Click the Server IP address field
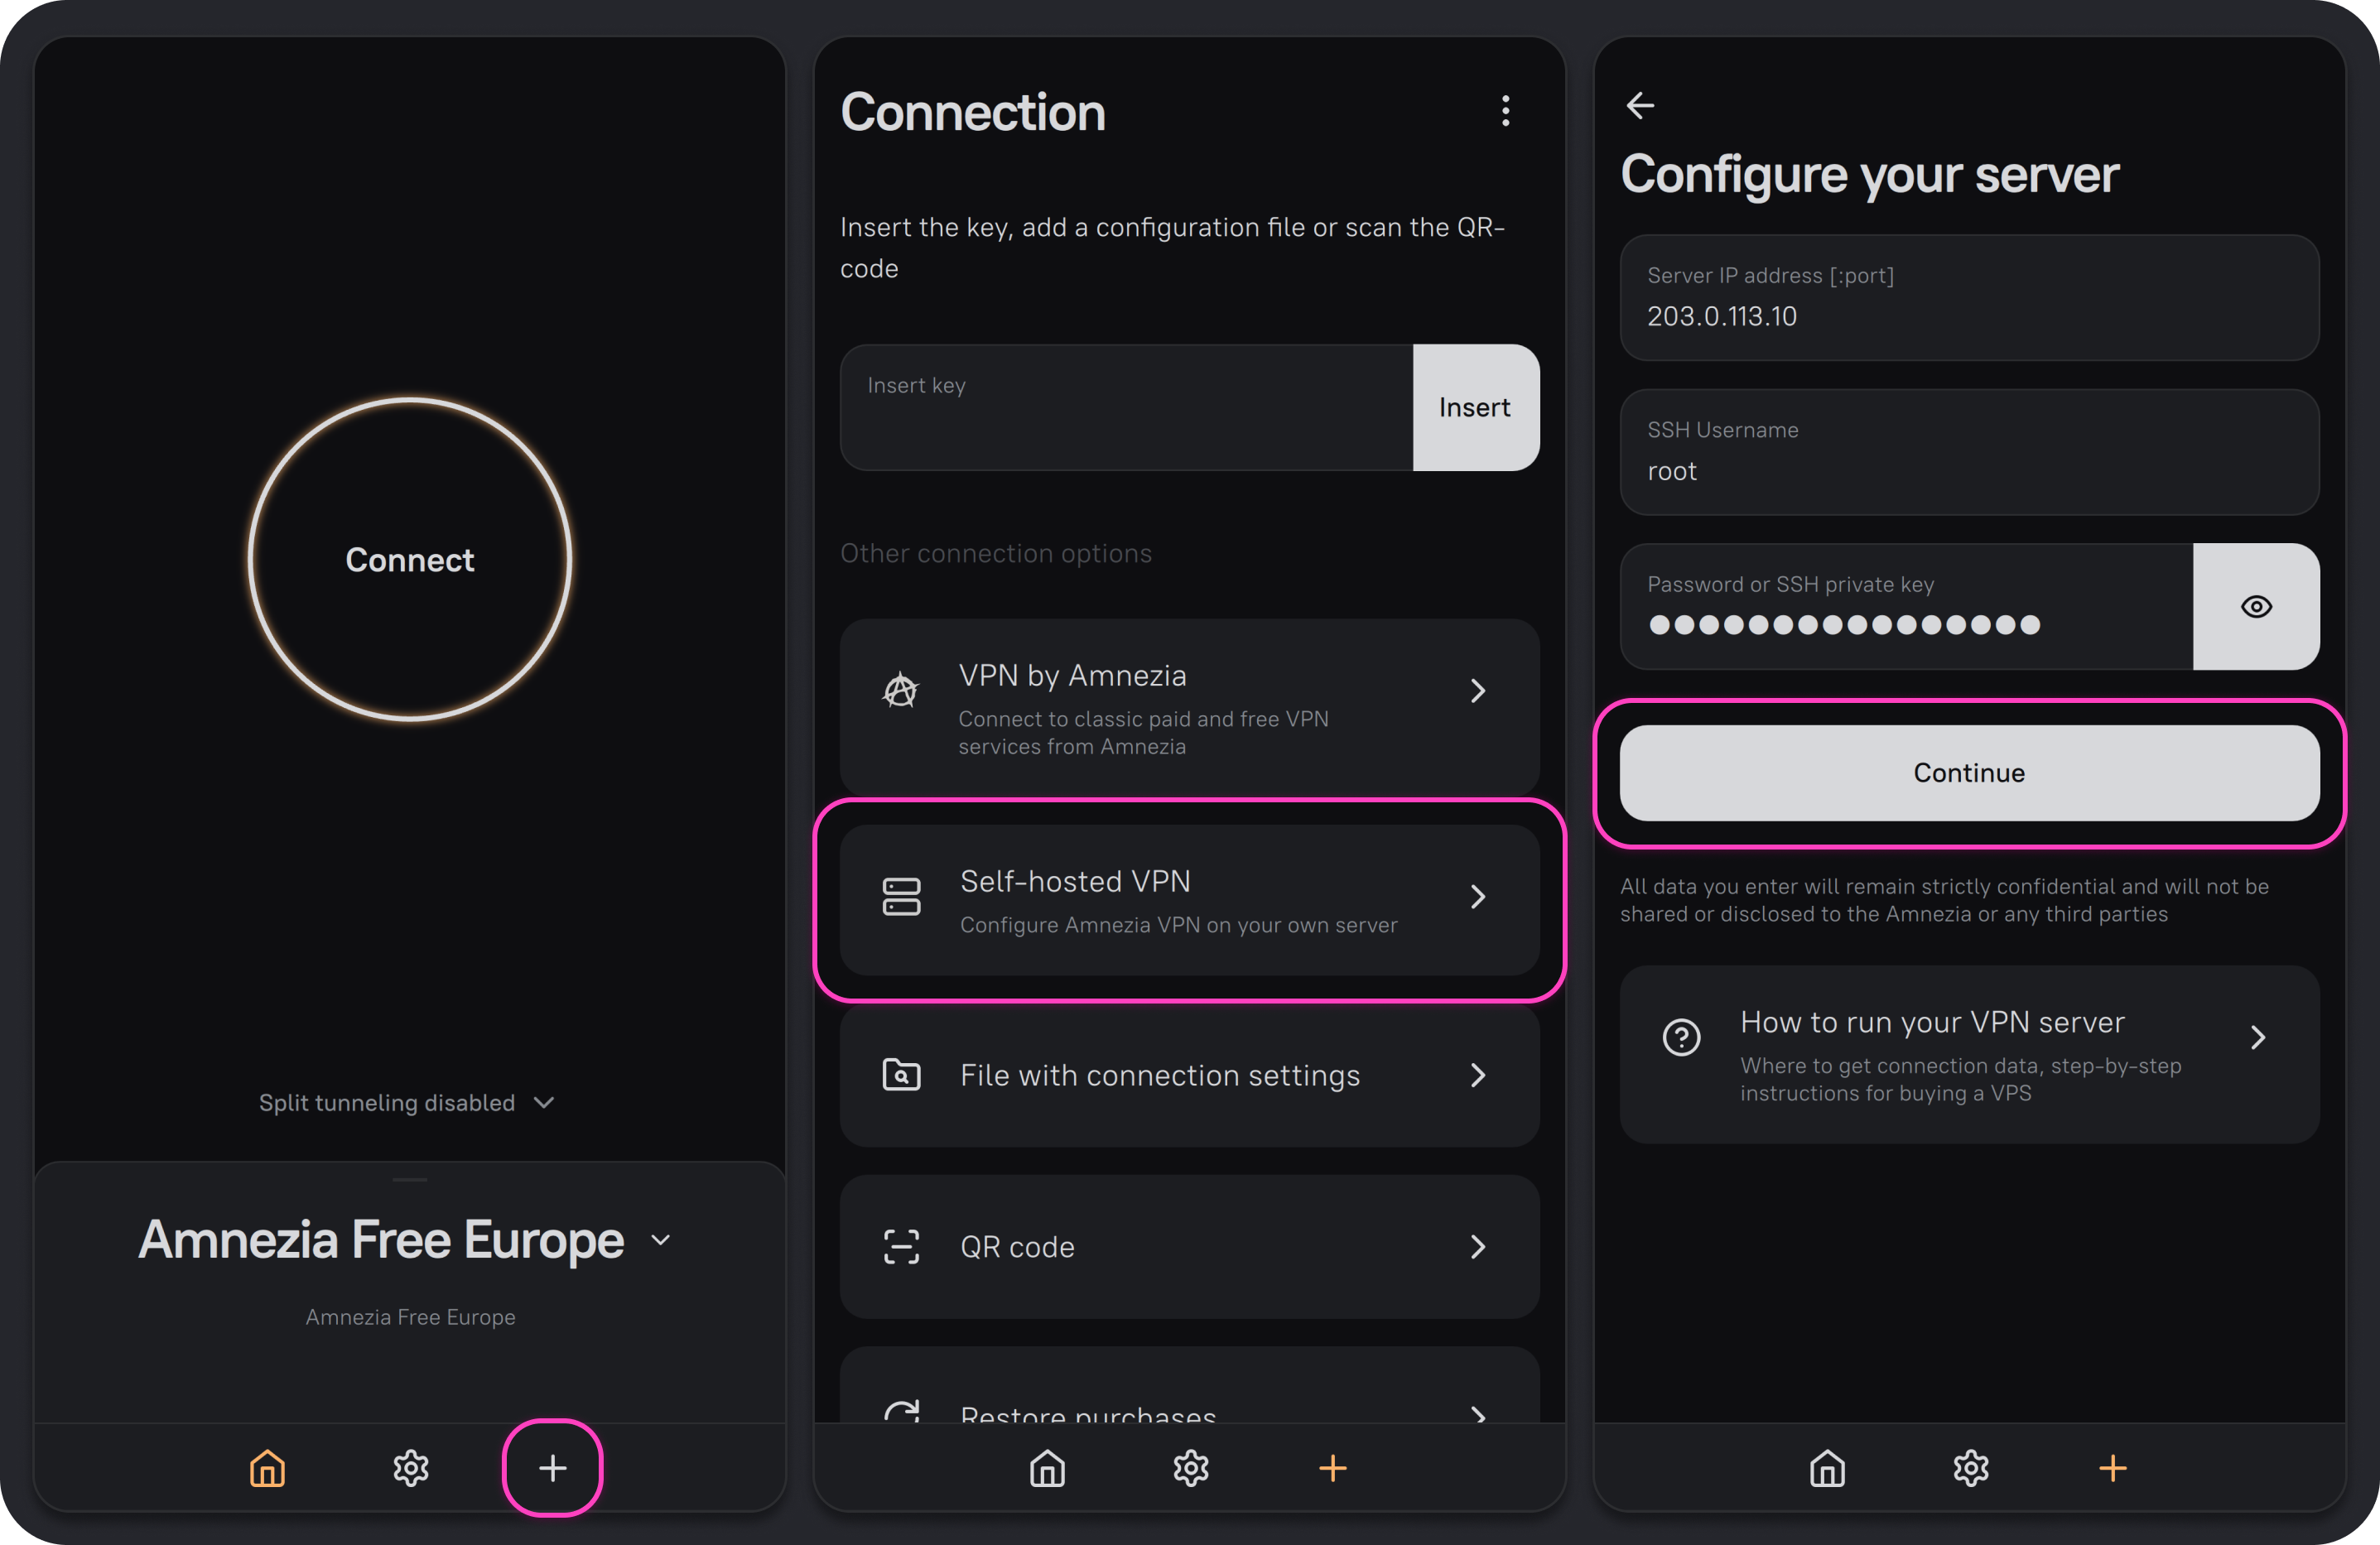 coord(1968,298)
